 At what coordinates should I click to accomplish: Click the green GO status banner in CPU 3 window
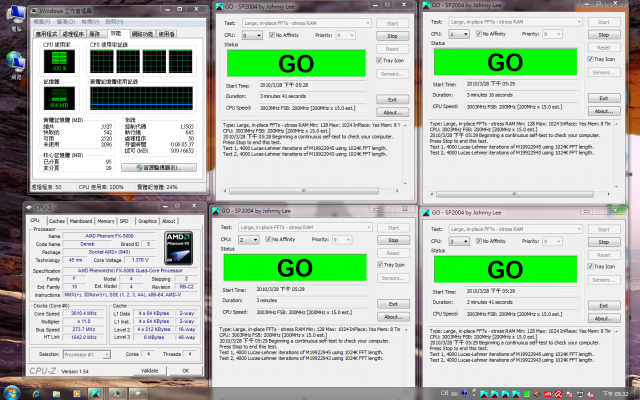point(505,269)
